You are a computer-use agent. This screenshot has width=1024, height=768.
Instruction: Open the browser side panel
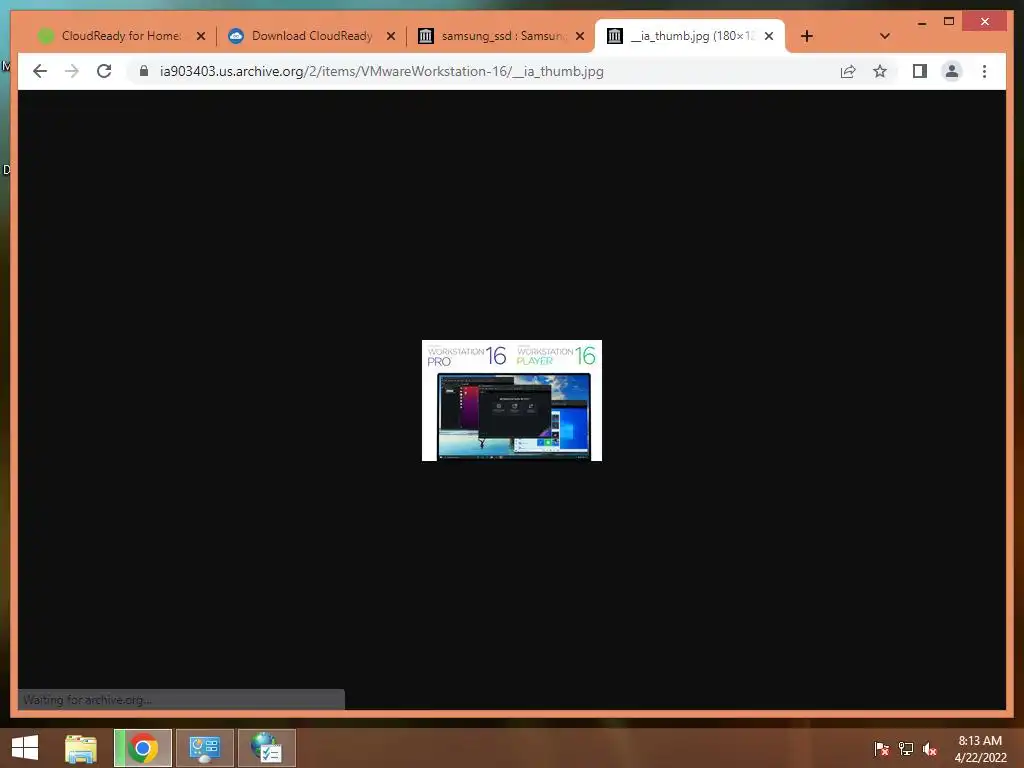(920, 71)
